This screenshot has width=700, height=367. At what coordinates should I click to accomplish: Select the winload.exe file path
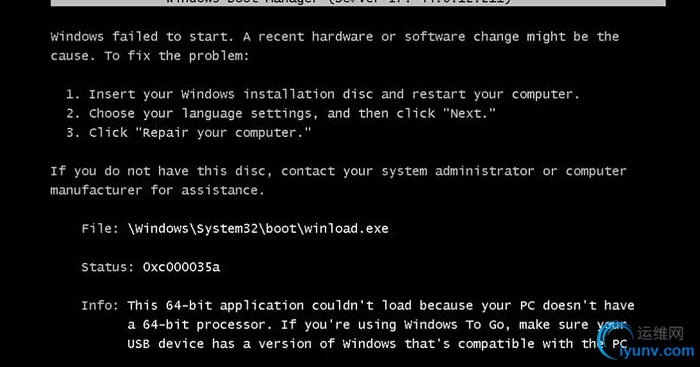click(258, 229)
